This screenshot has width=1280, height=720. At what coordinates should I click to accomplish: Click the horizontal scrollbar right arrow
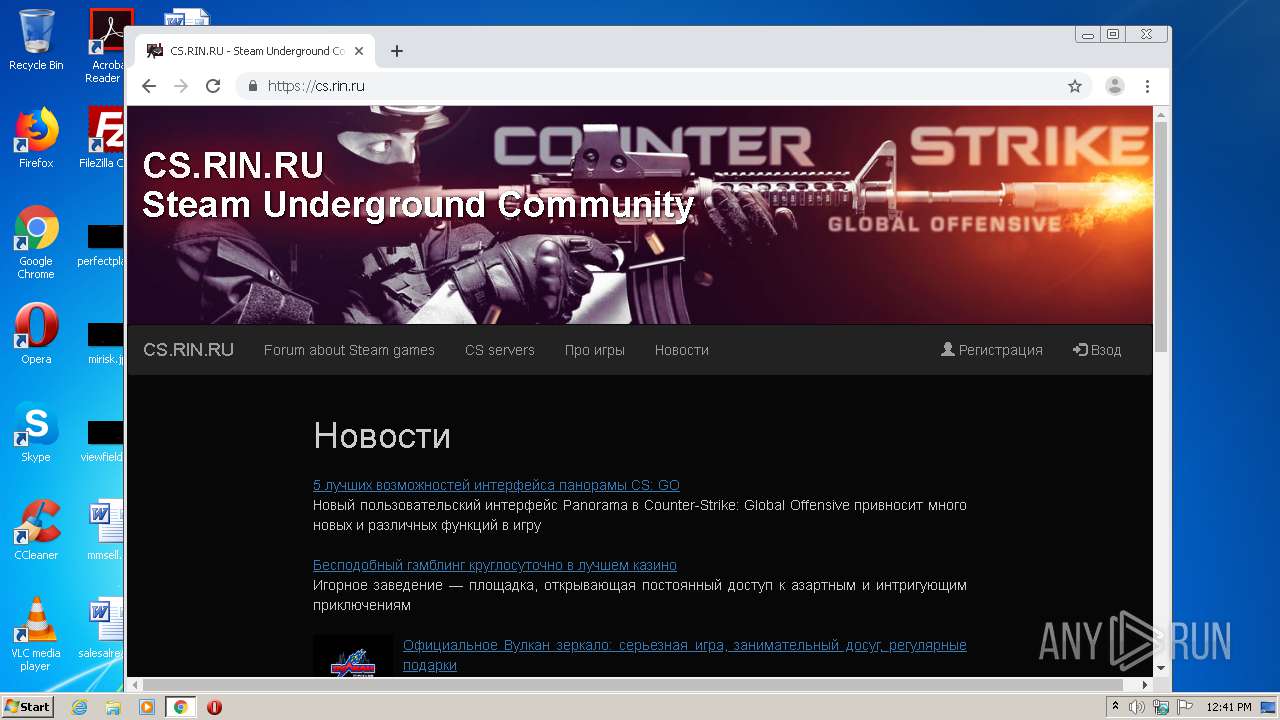1145,685
